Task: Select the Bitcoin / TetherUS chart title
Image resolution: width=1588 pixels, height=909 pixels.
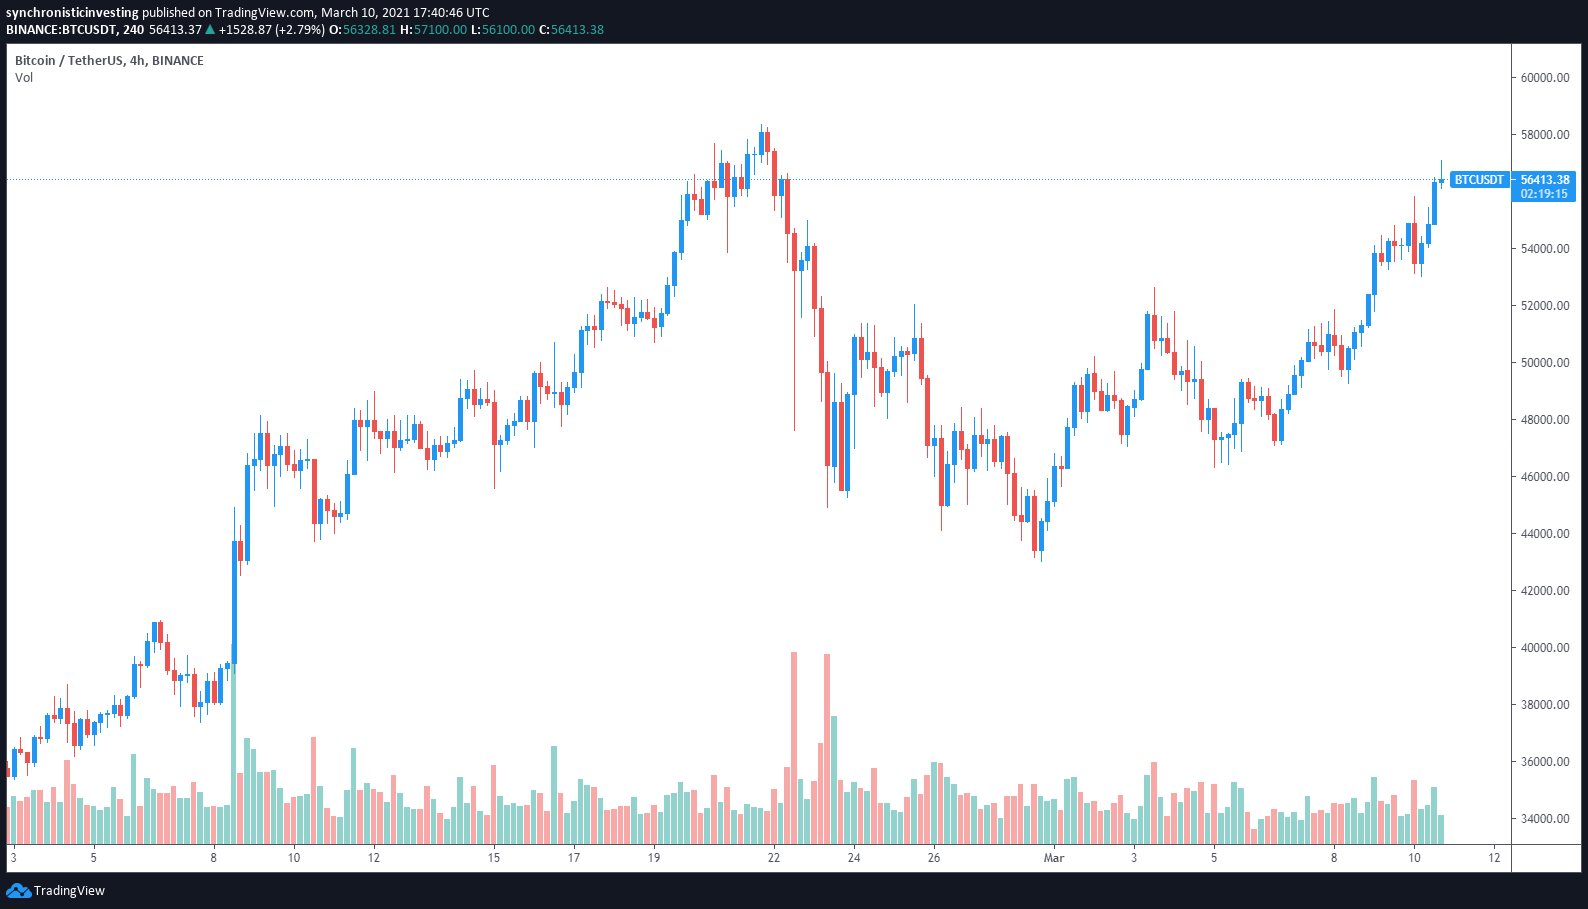Action: tap(109, 61)
